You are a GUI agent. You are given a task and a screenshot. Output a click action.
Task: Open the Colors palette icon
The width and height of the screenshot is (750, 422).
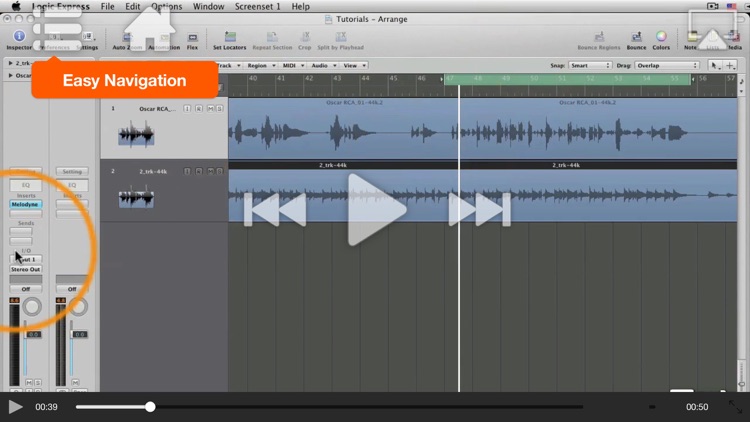tap(661, 40)
